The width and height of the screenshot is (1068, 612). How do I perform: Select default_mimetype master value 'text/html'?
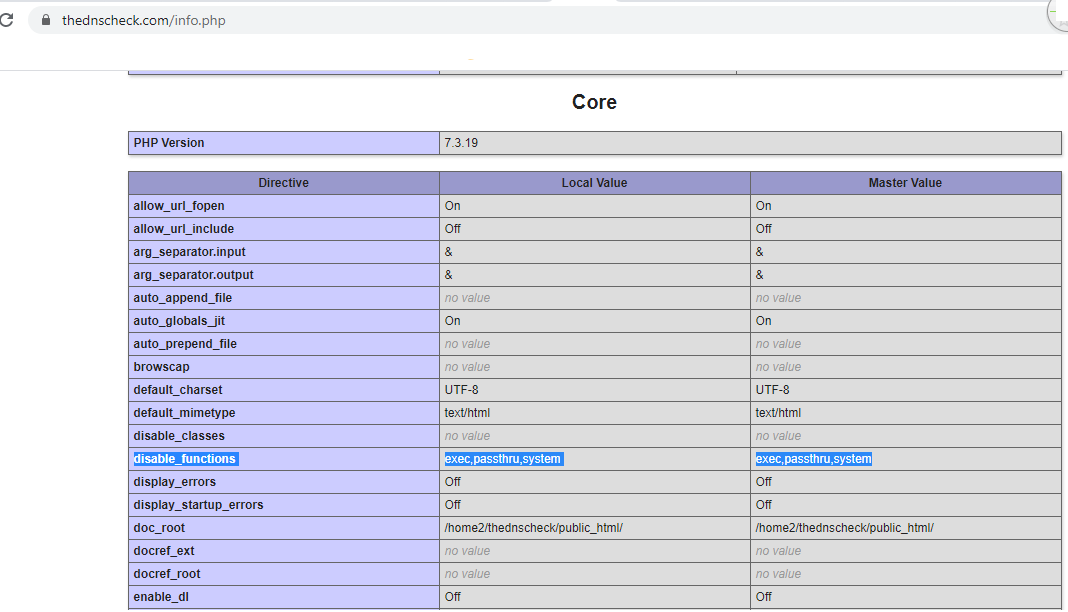pos(778,413)
